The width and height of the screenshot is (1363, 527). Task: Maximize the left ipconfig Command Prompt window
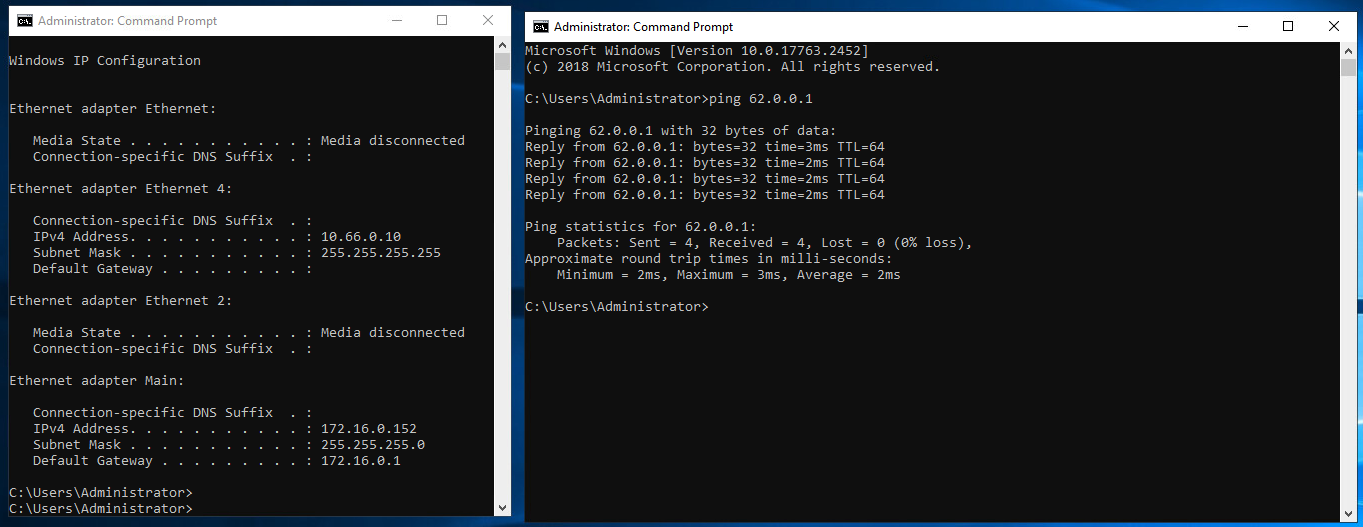pos(442,20)
